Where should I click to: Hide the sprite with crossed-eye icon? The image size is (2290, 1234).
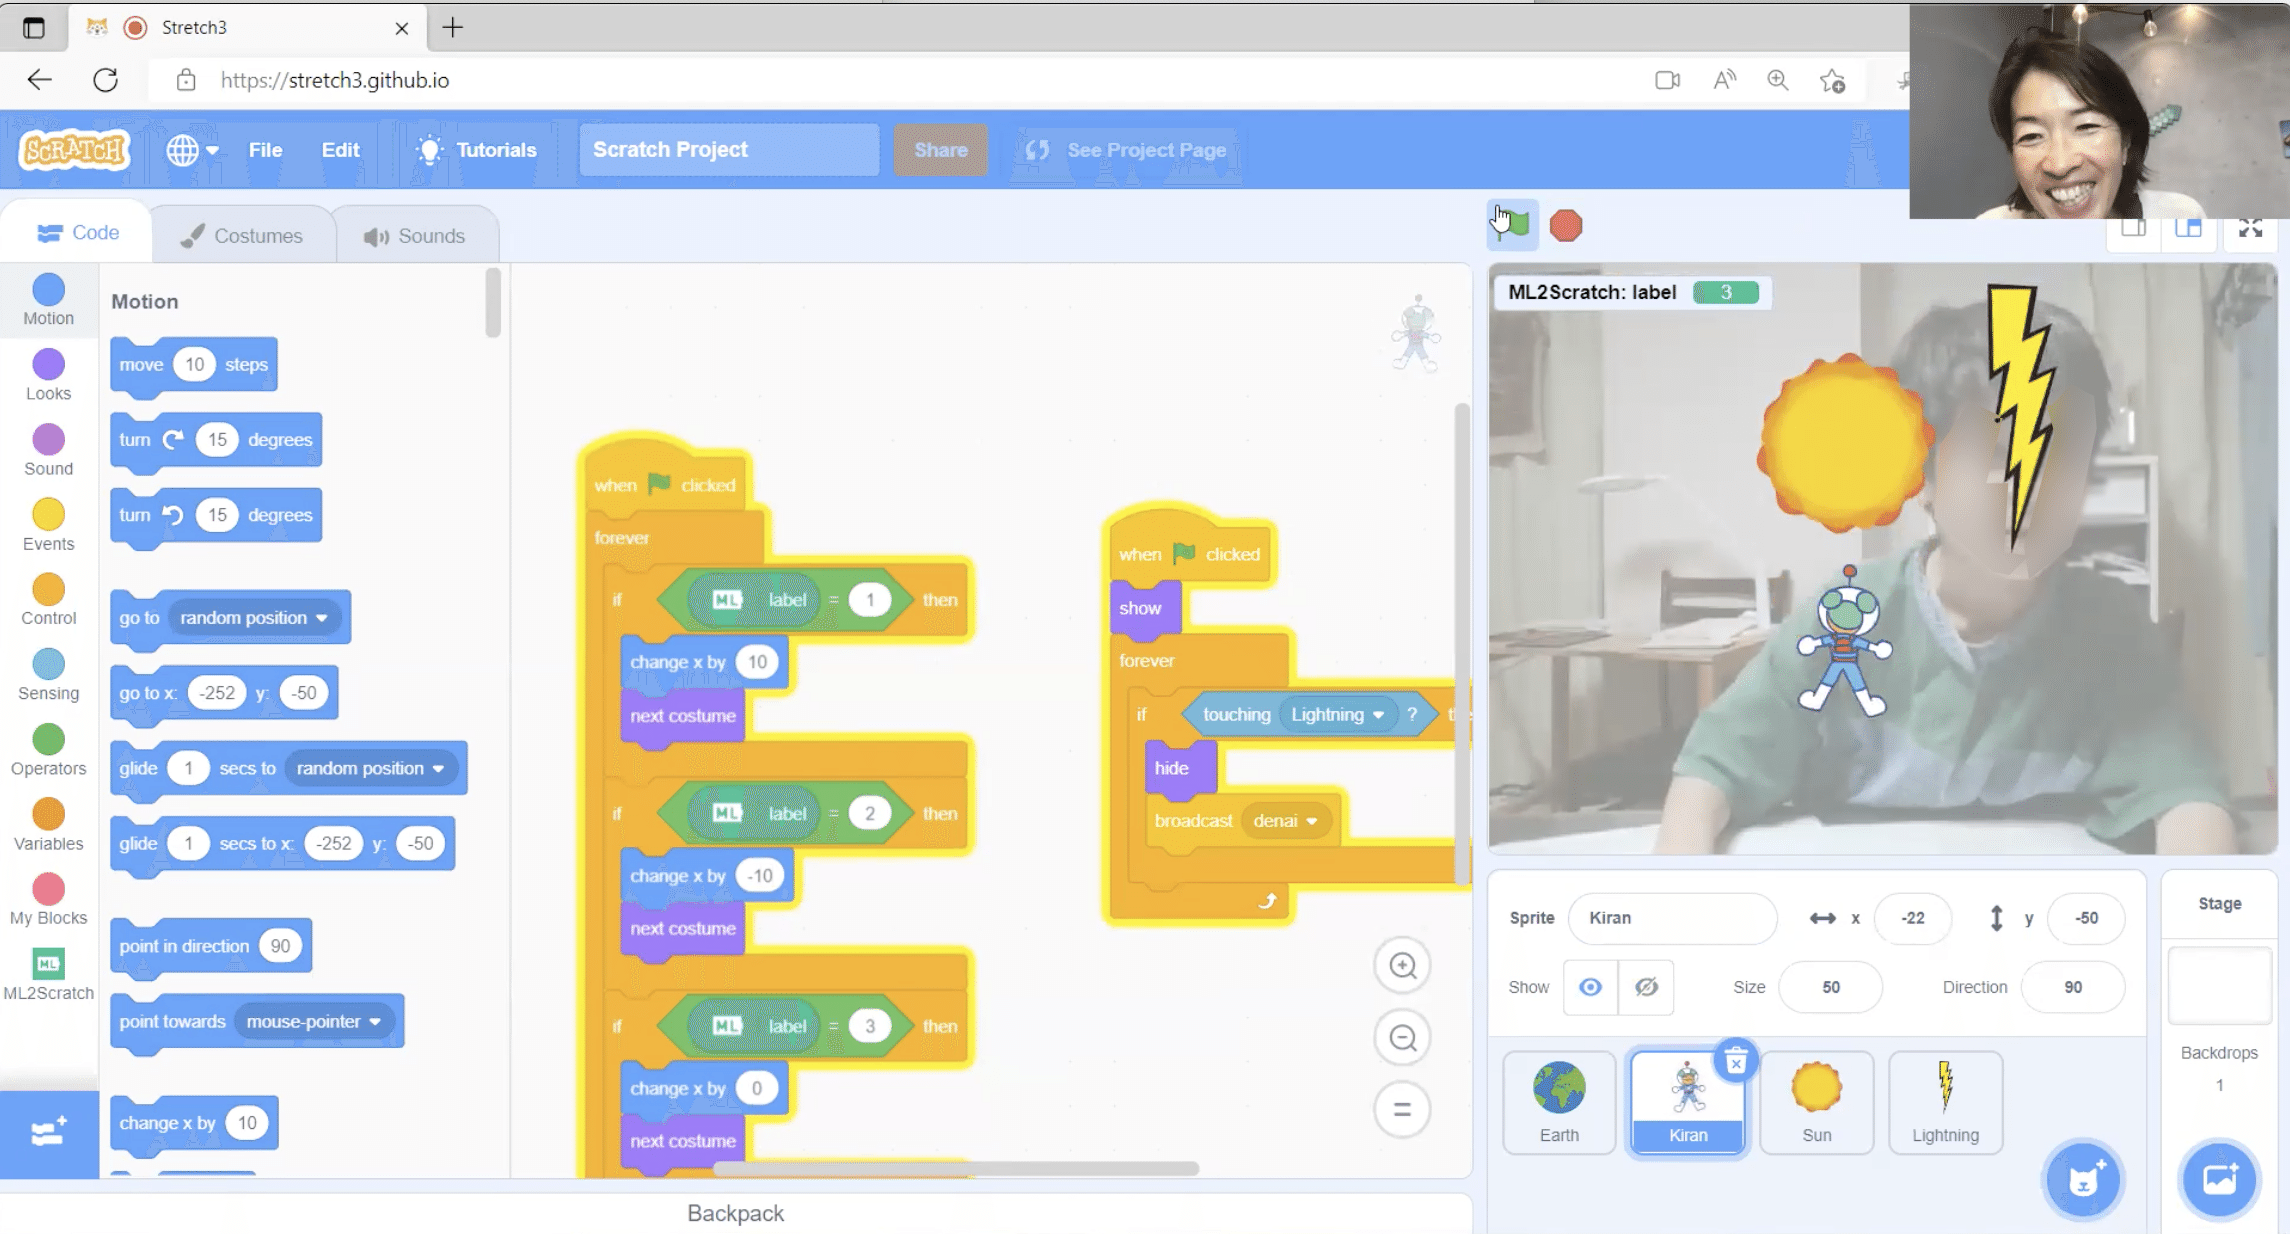pyautogui.click(x=1646, y=987)
